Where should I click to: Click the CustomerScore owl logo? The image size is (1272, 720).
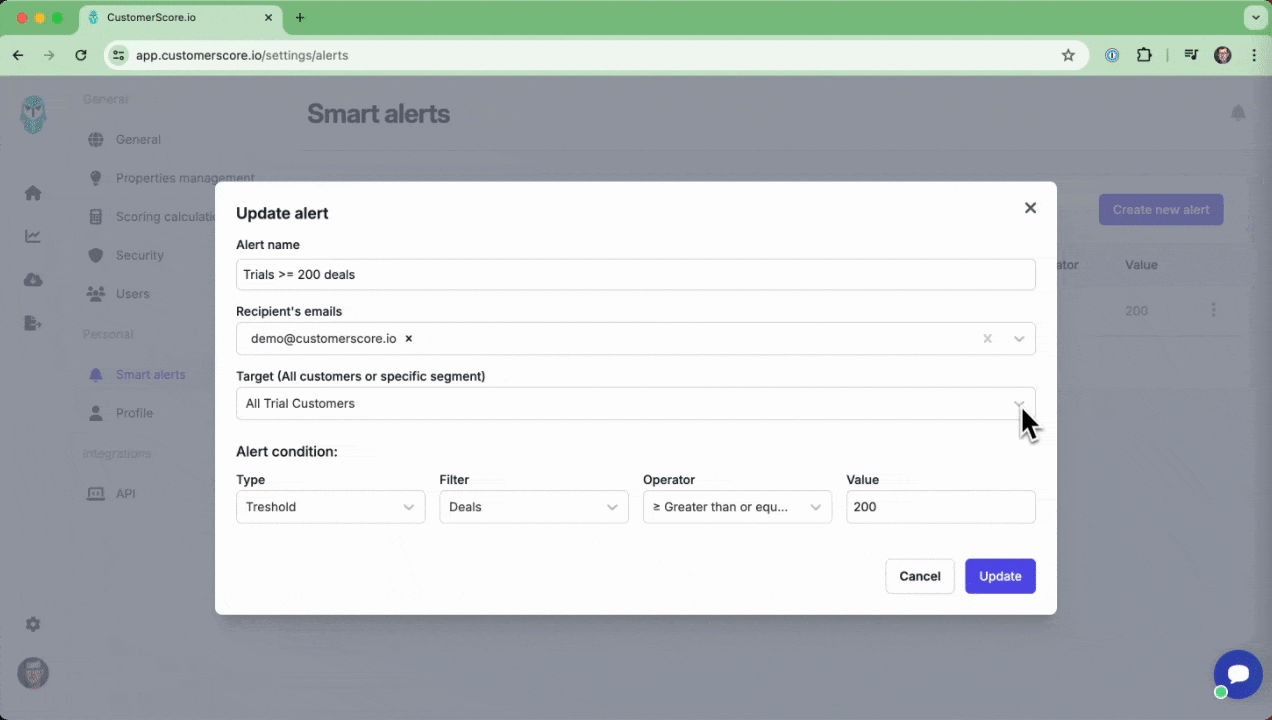coord(33,115)
